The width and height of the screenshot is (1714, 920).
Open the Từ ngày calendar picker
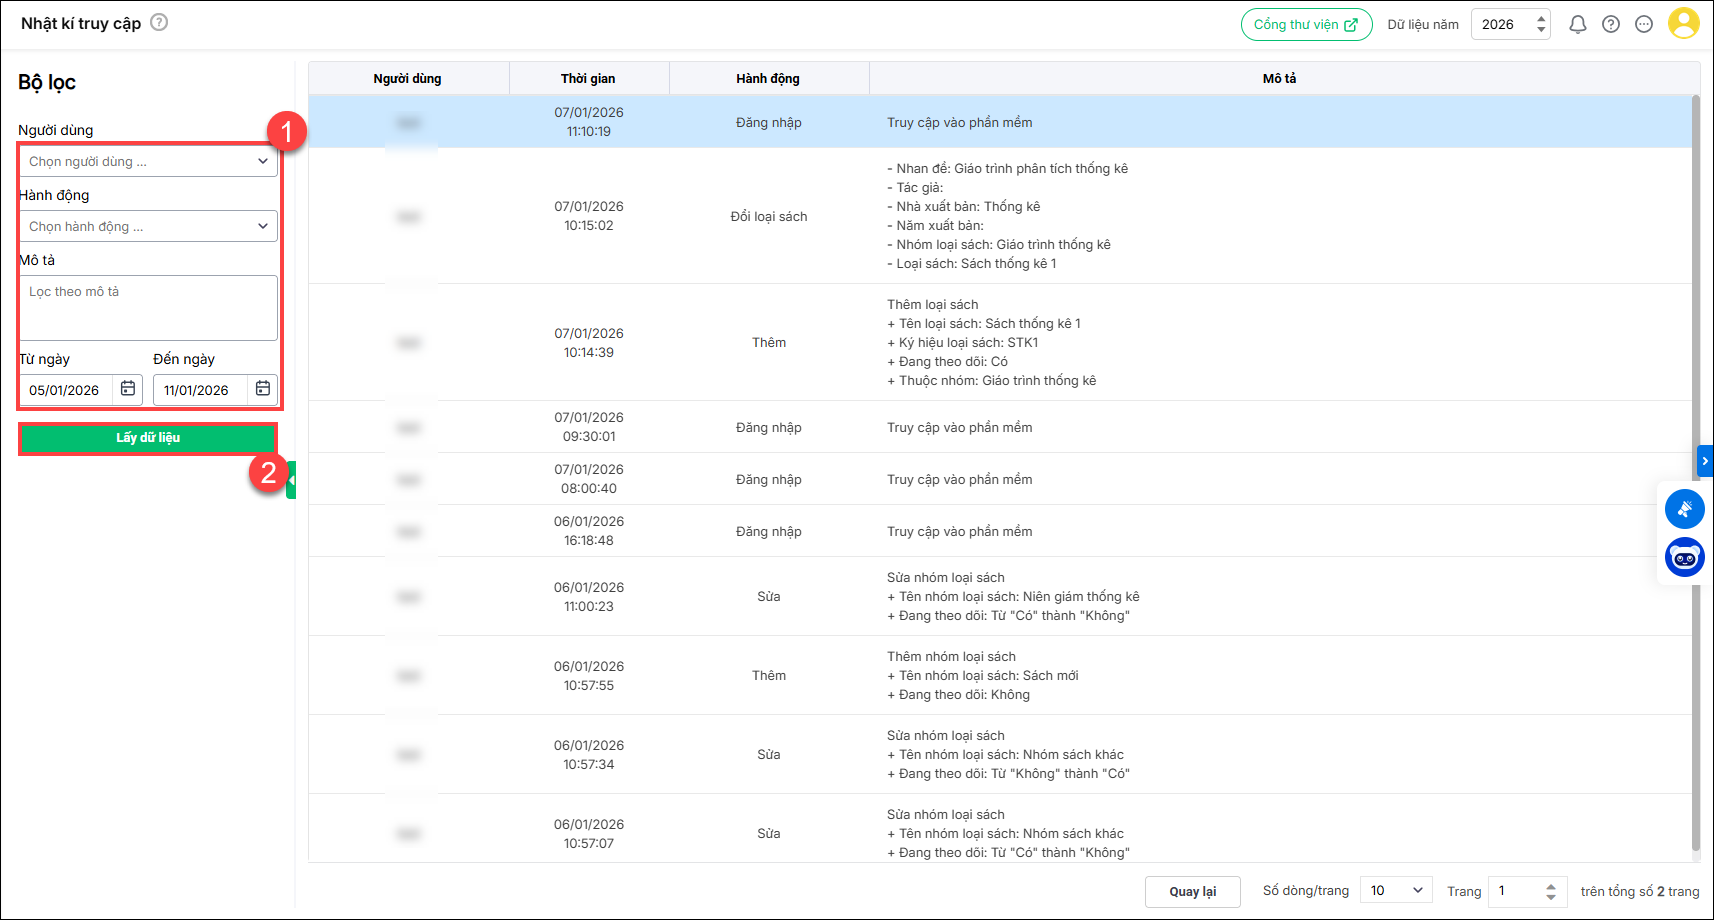point(128,389)
